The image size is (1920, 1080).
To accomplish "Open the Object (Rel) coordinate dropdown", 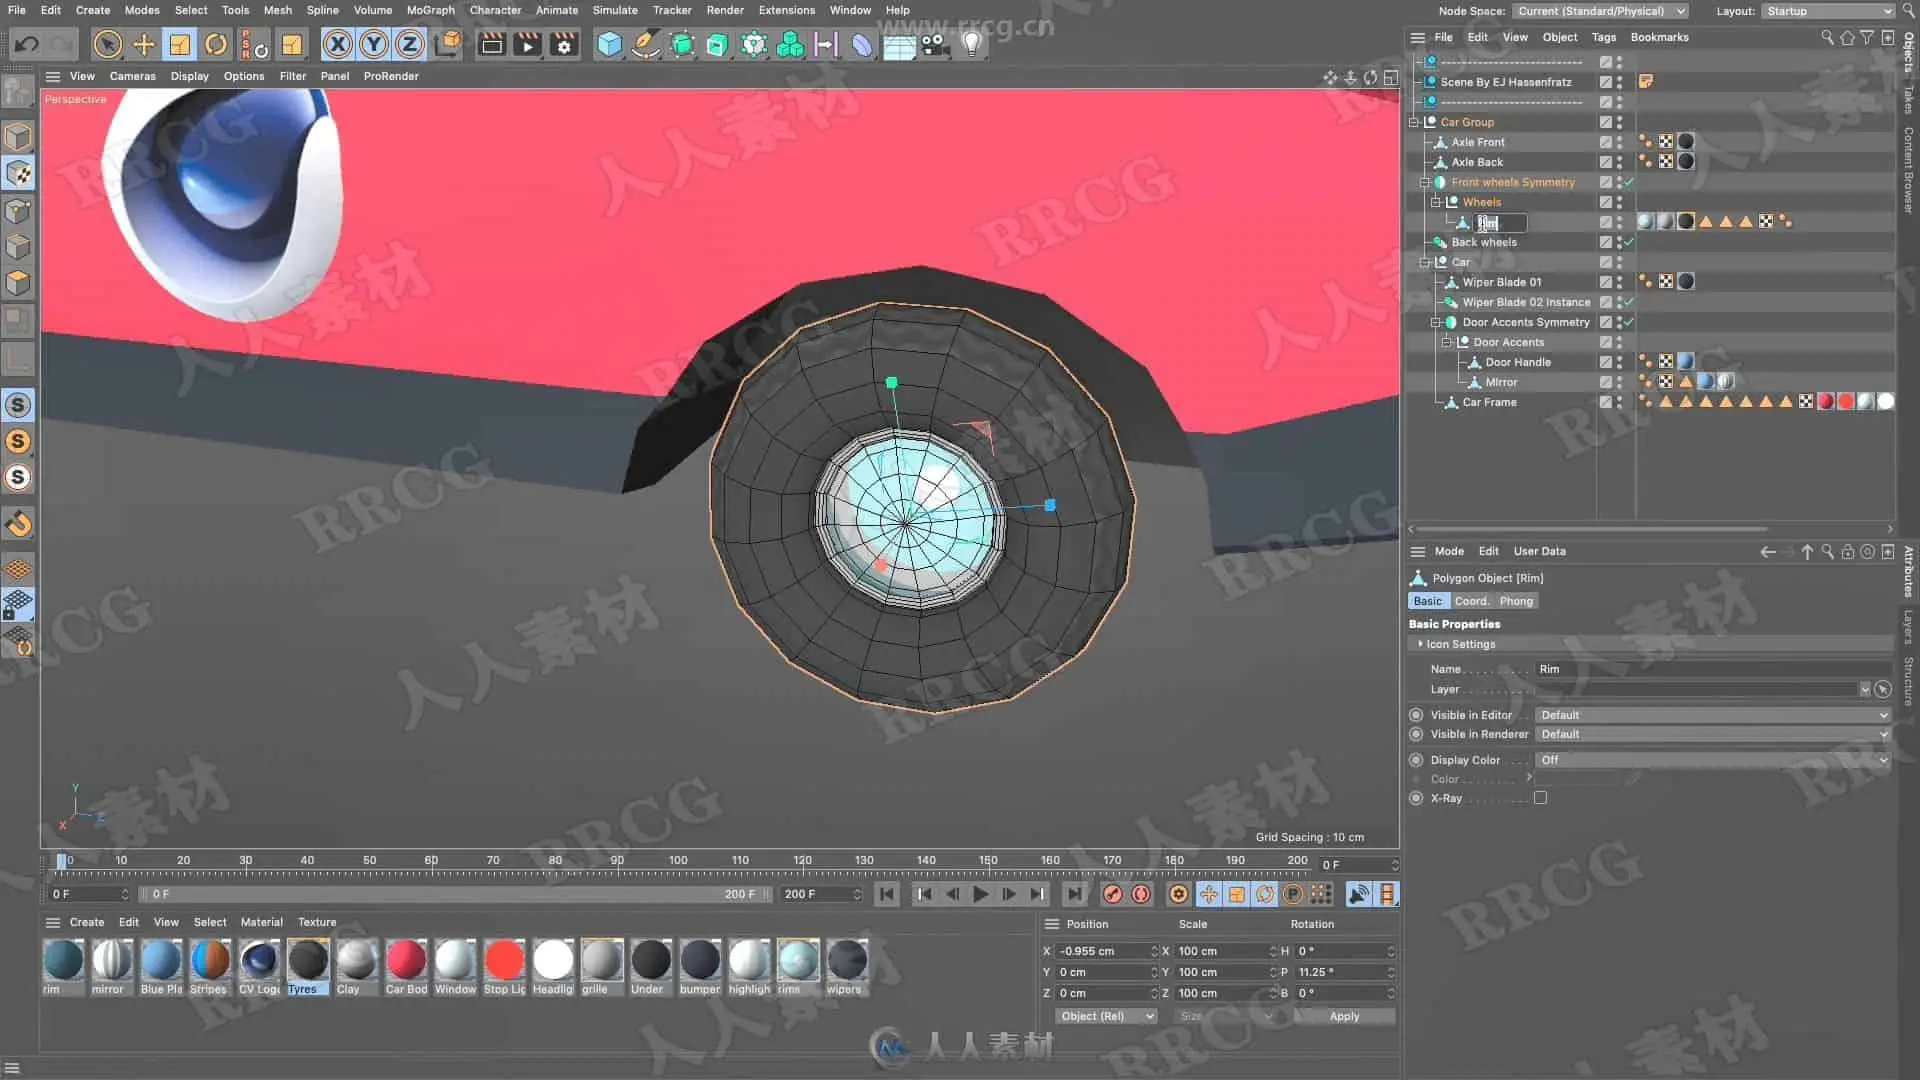I will coord(1106,1016).
